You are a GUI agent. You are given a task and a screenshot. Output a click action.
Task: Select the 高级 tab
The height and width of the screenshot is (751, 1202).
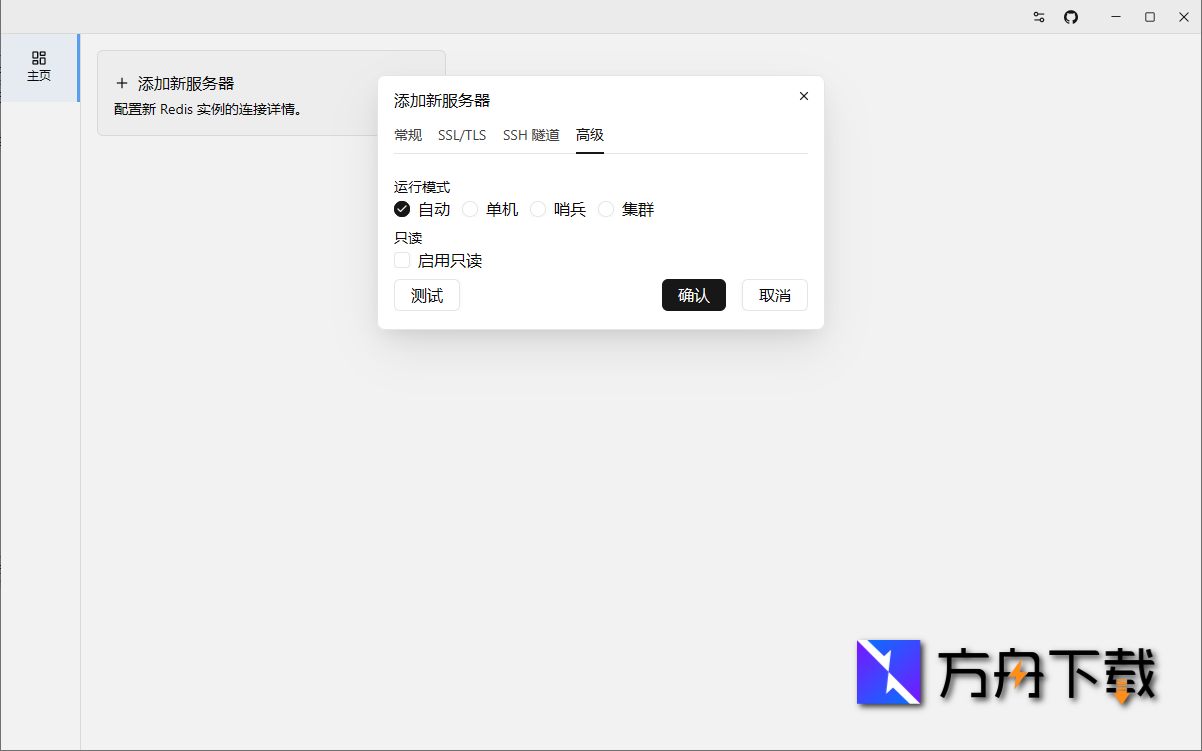point(589,134)
